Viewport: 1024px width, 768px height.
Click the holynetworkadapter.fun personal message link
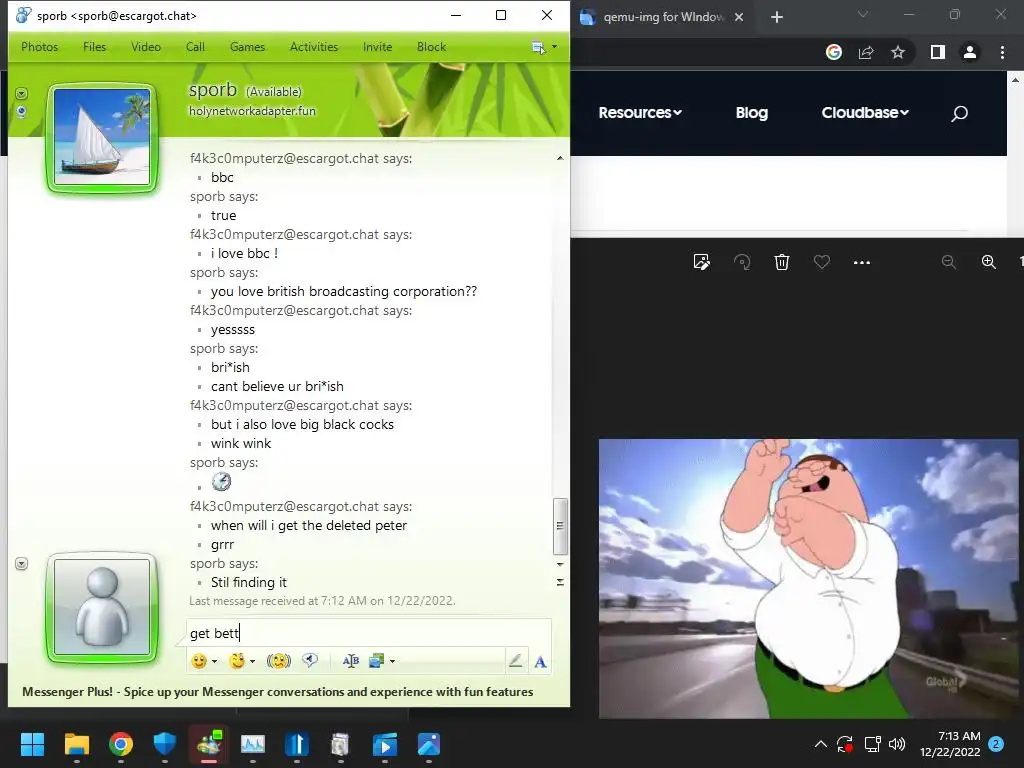pyautogui.click(x=252, y=111)
